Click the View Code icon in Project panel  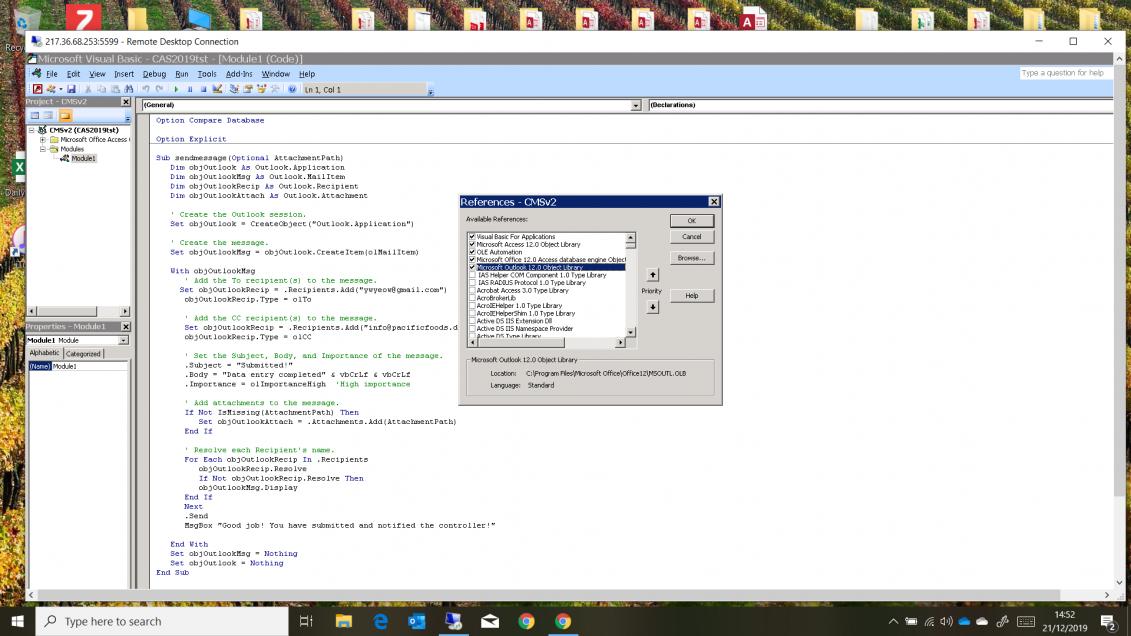click(x=34, y=115)
